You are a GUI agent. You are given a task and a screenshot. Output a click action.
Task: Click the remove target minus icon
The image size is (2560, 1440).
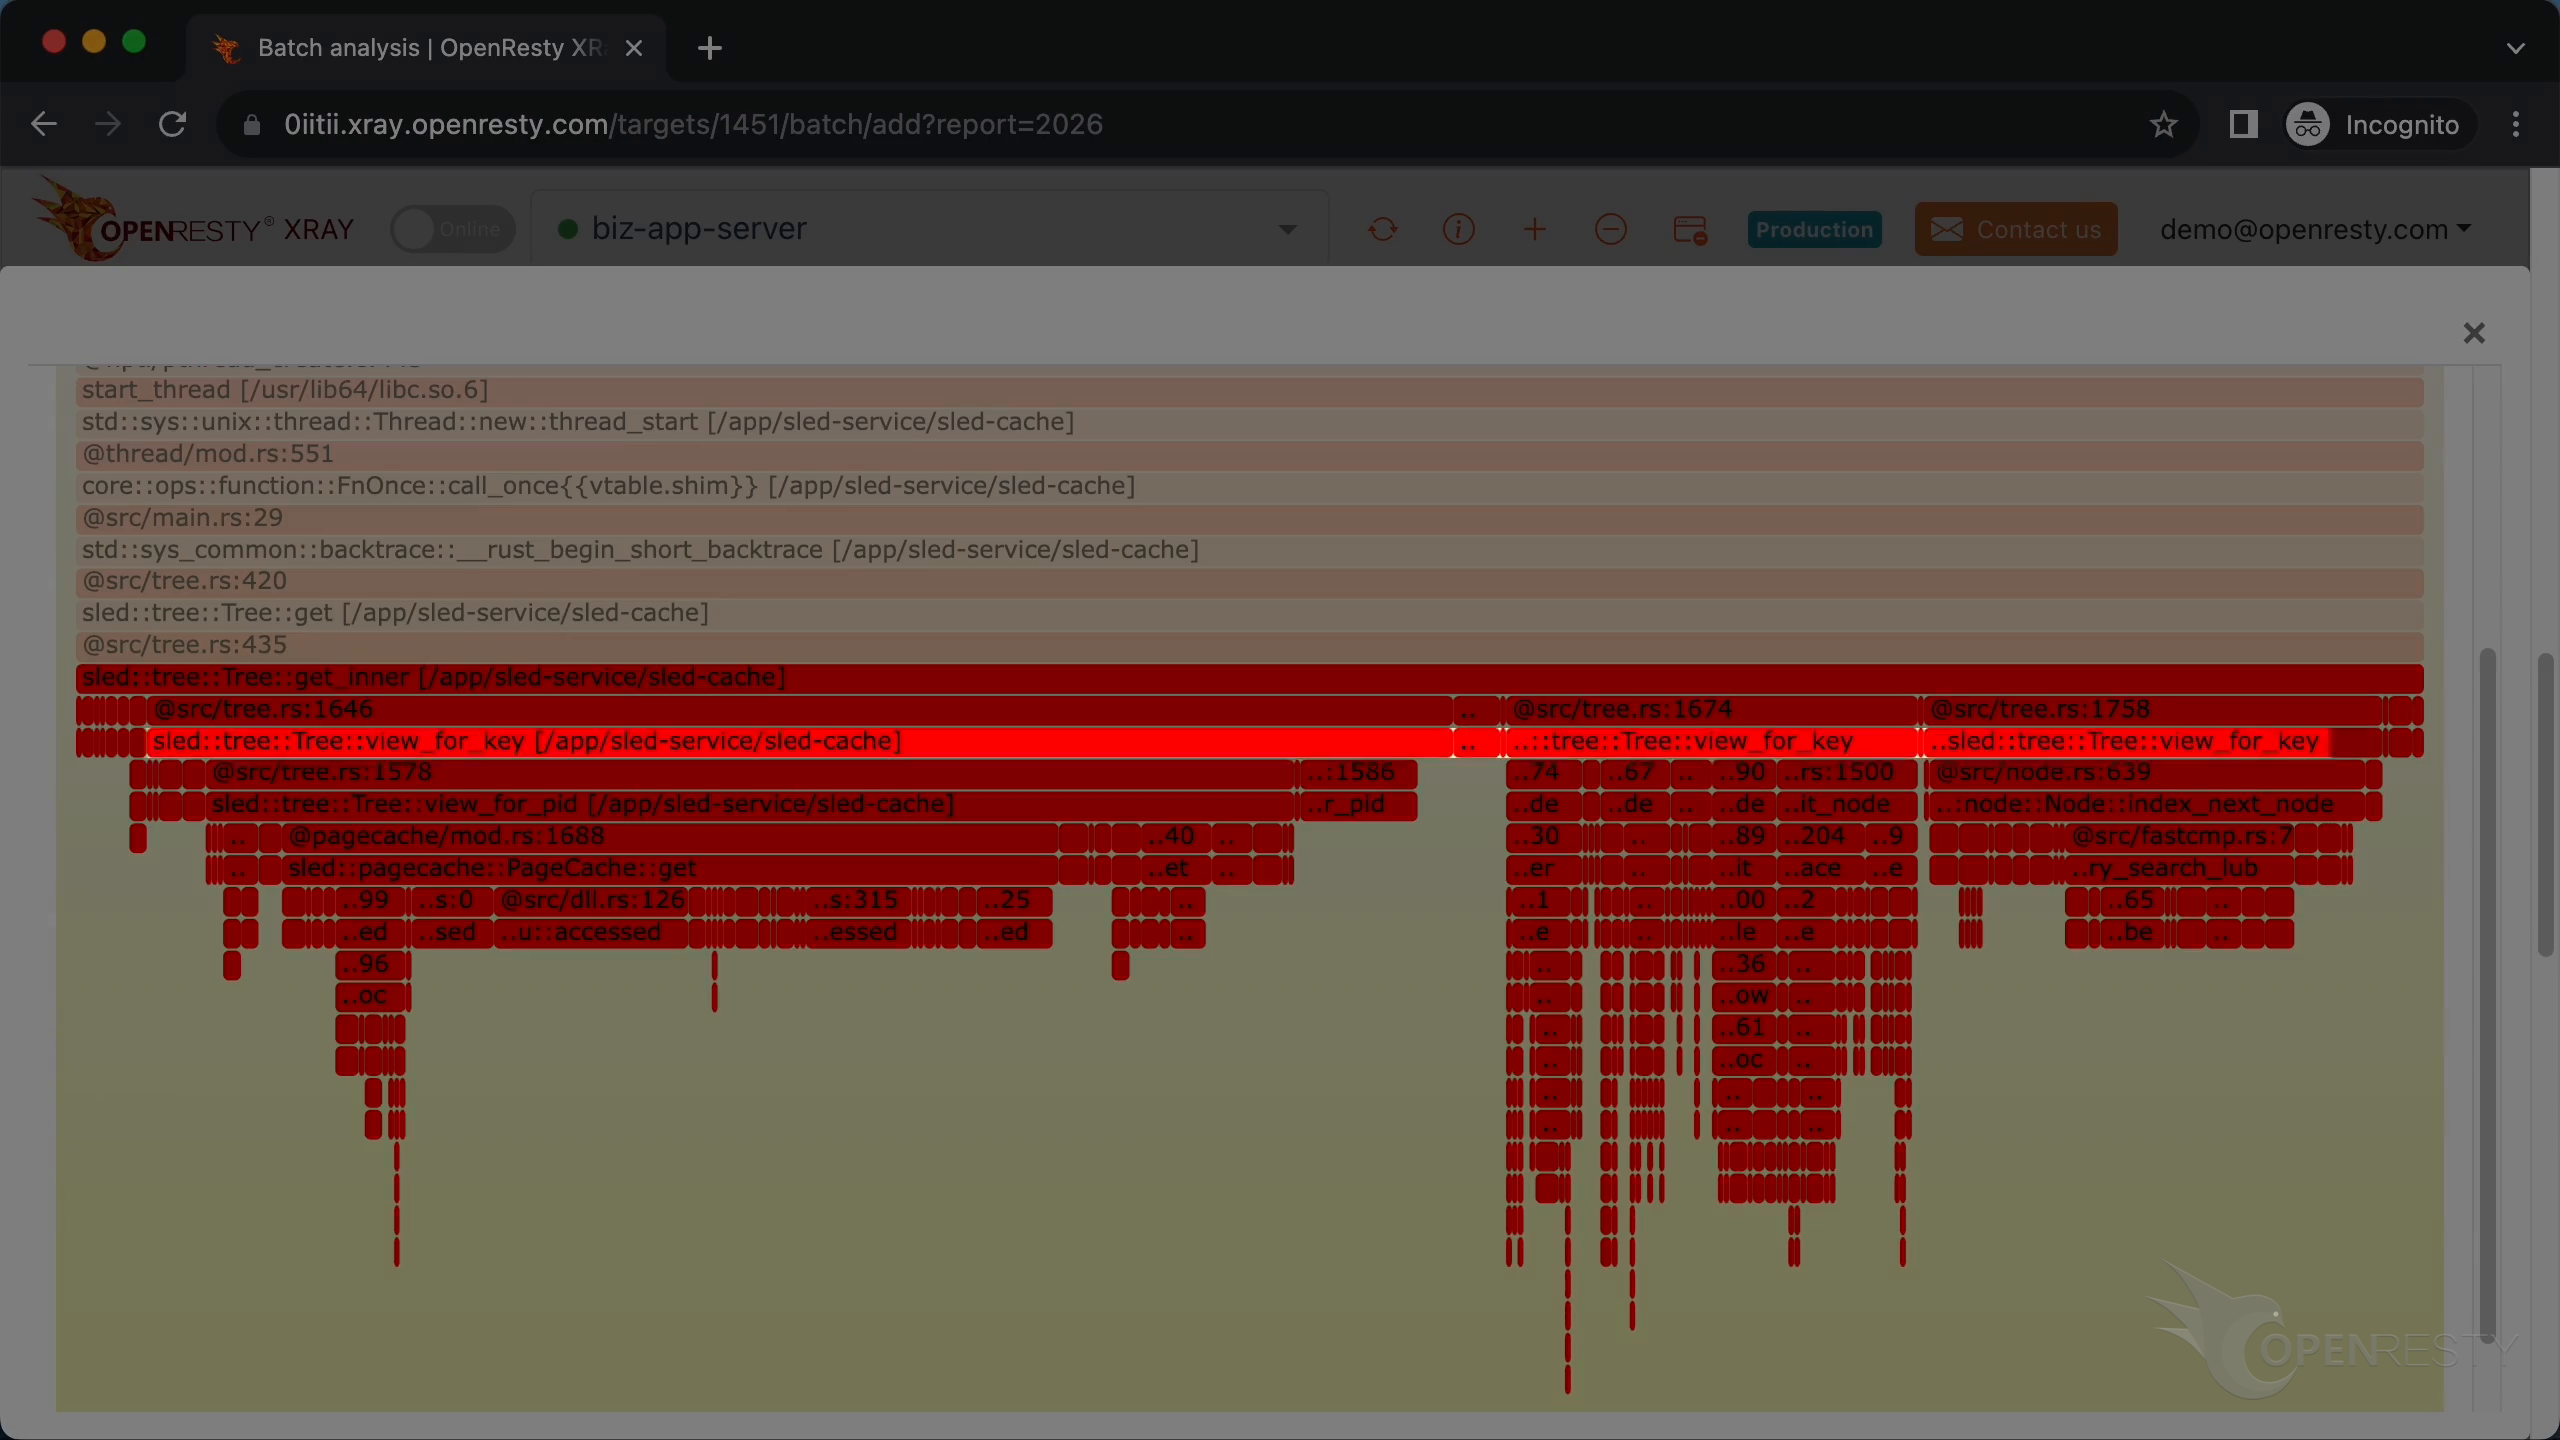click(1610, 229)
